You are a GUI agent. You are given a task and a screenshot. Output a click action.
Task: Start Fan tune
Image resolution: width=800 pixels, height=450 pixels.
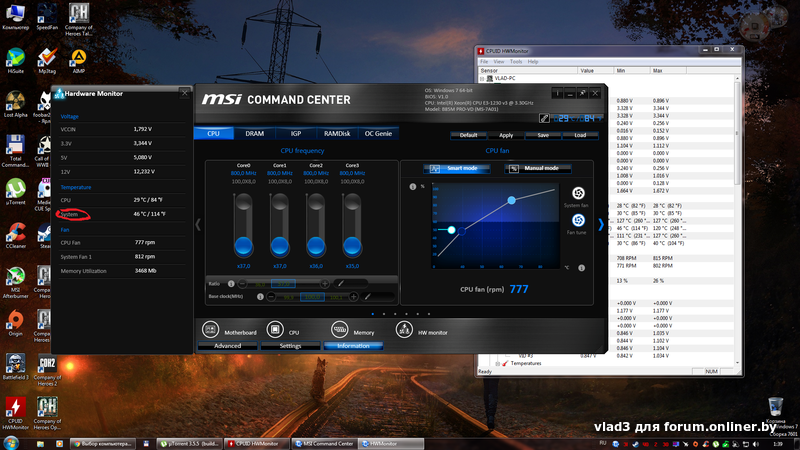(x=578, y=220)
